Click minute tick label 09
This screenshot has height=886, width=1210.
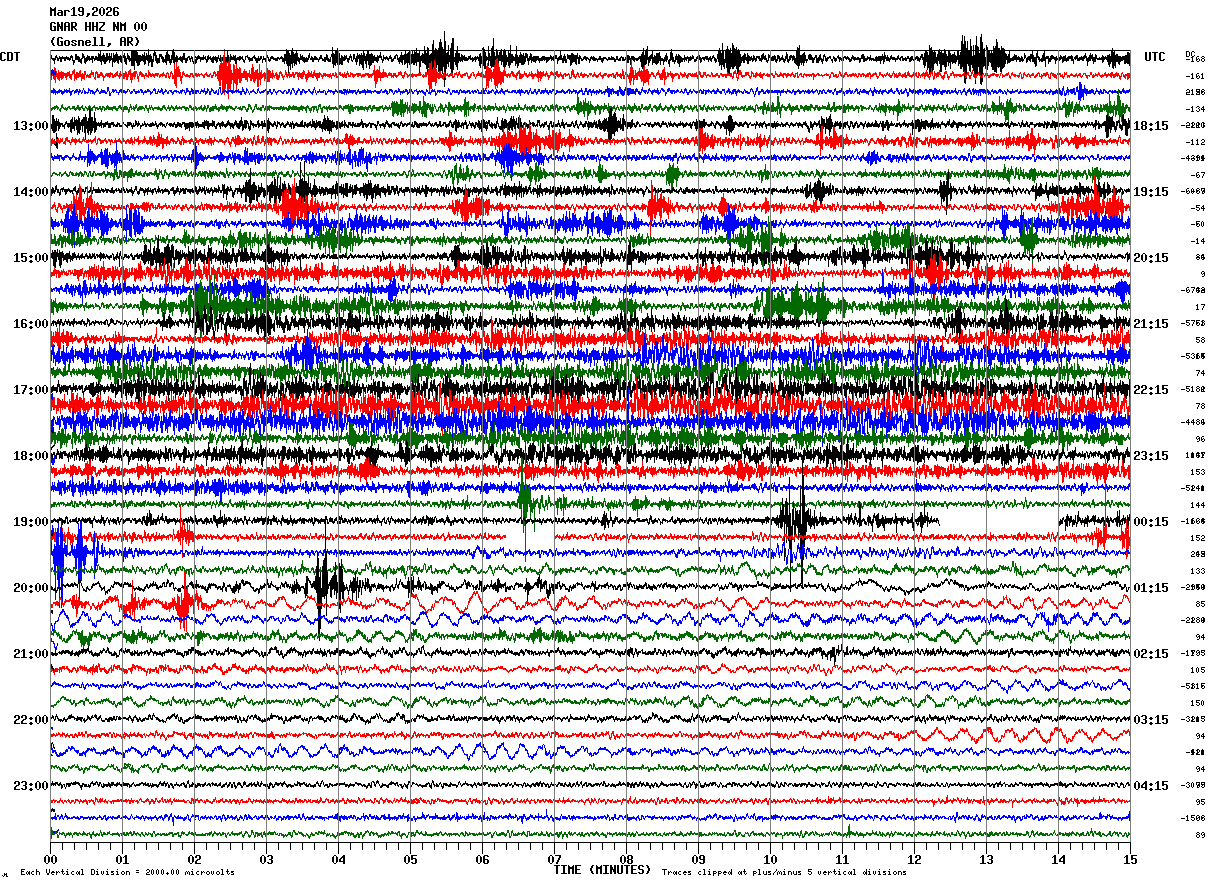(x=698, y=859)
